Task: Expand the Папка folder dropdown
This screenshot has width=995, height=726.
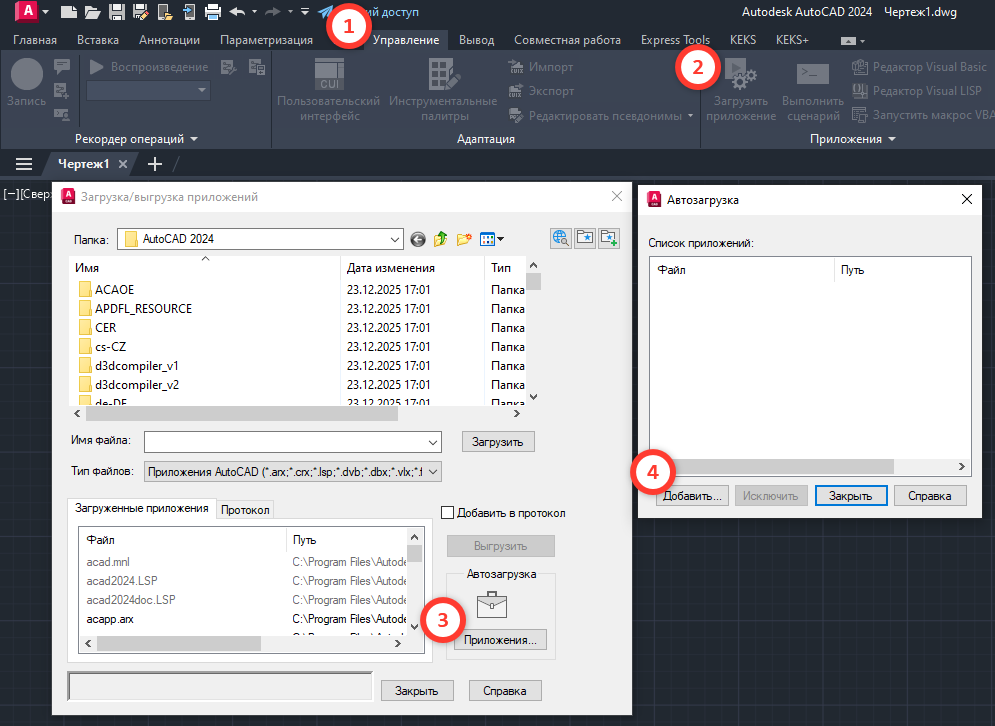Action: [x=395, y=239]
